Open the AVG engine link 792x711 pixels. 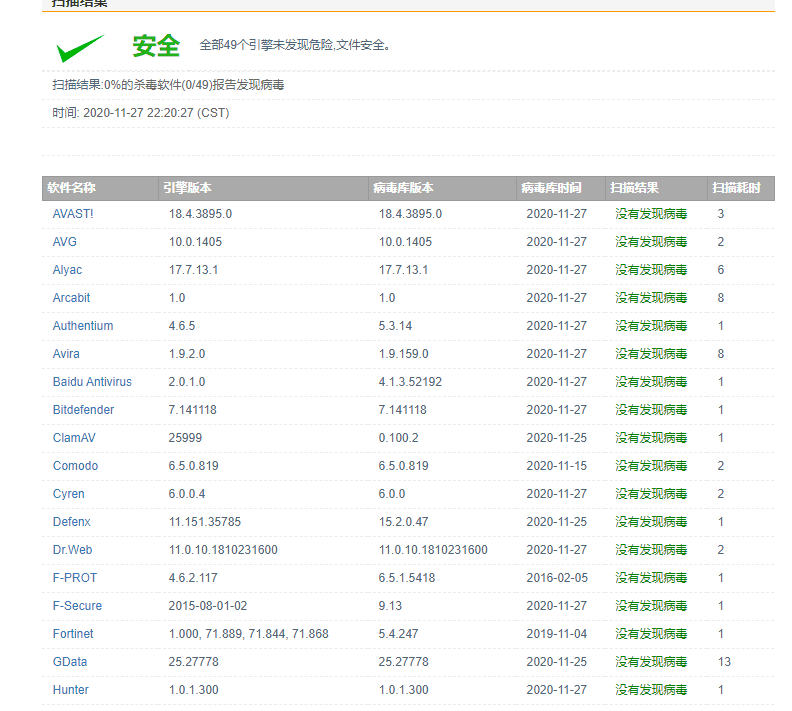point(65,242)
